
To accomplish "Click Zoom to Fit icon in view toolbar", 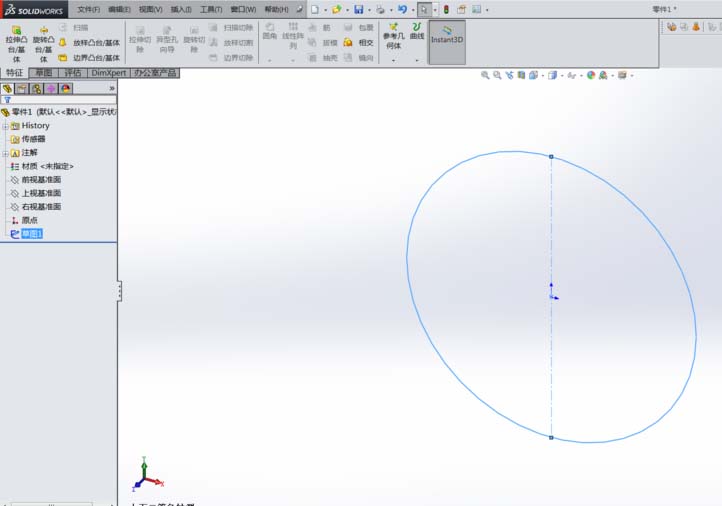I will coord(485,75).
